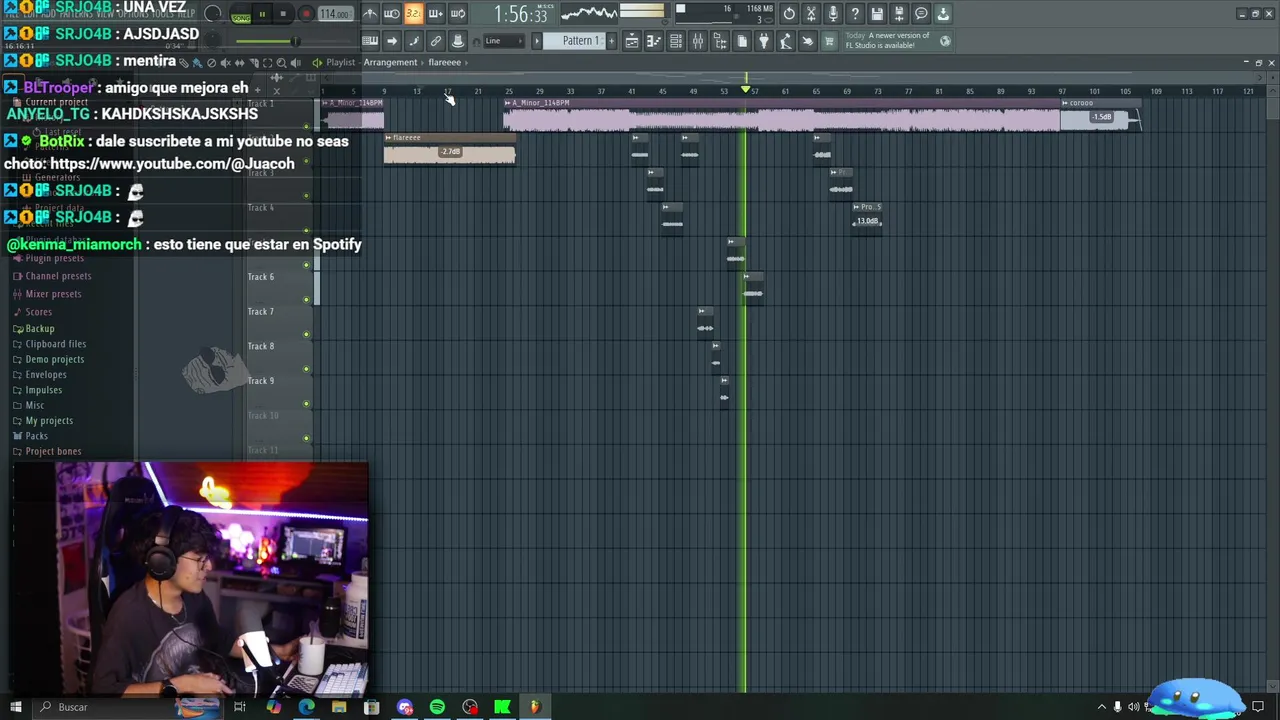The image size is (1280, 720).
Task: Open help with the question mark icon
Action: (855, 14)
